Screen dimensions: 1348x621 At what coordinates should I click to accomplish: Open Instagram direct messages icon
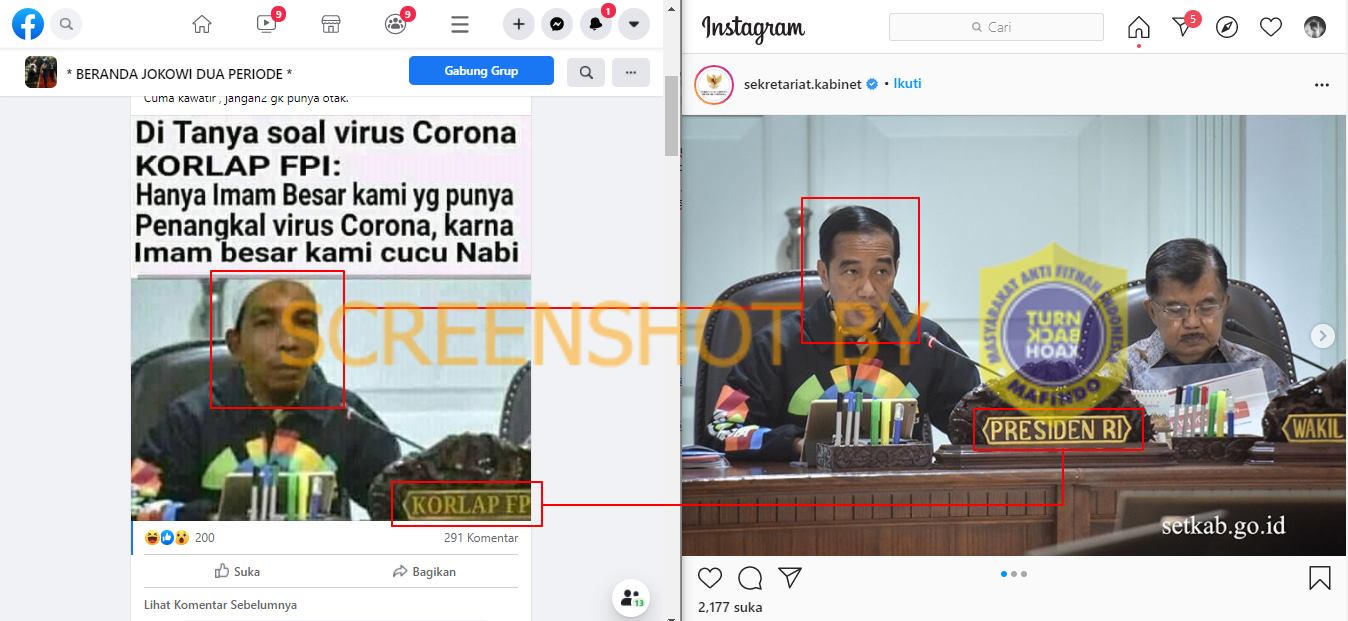tap(1183, 27)
